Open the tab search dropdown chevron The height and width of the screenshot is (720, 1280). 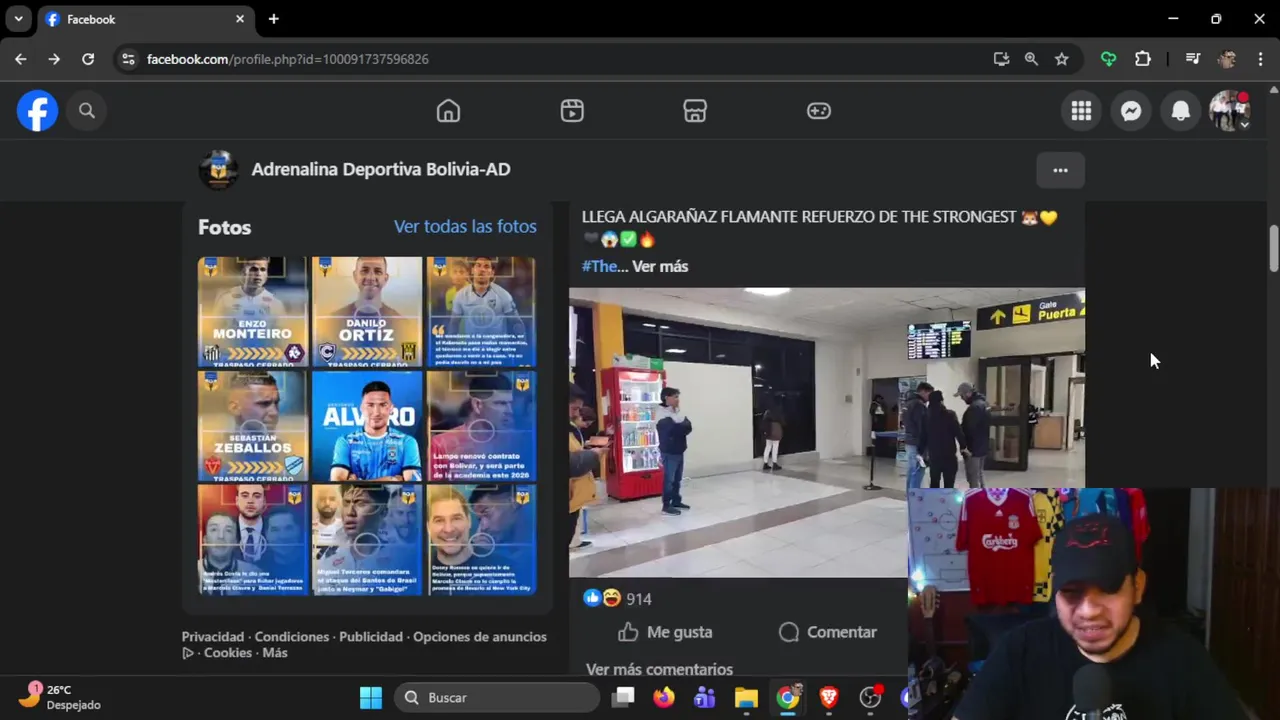point(18,19)
